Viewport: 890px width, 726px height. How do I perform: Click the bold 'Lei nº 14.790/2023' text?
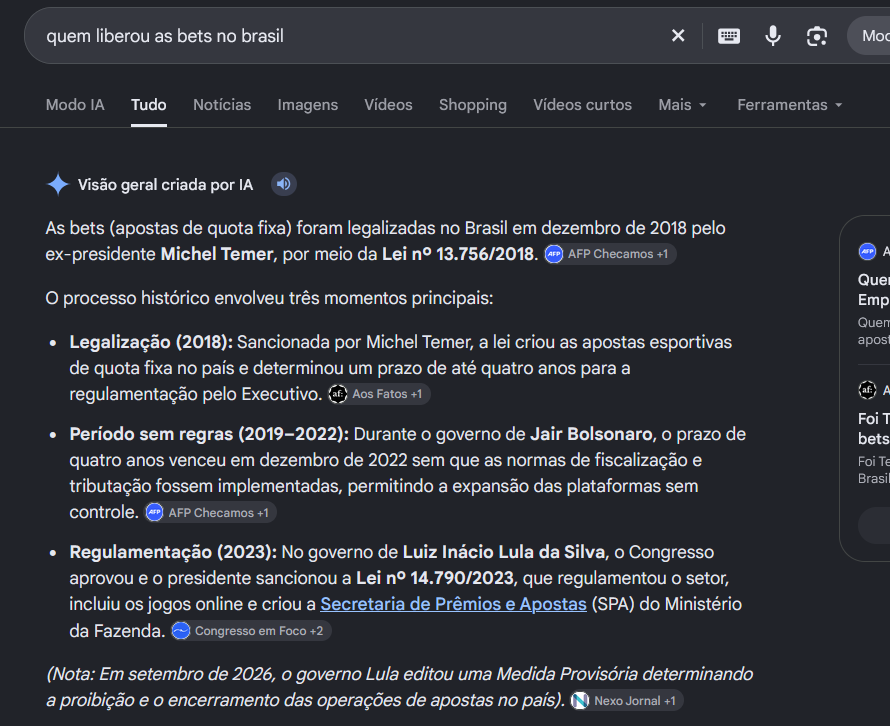(x=435, y=578)
